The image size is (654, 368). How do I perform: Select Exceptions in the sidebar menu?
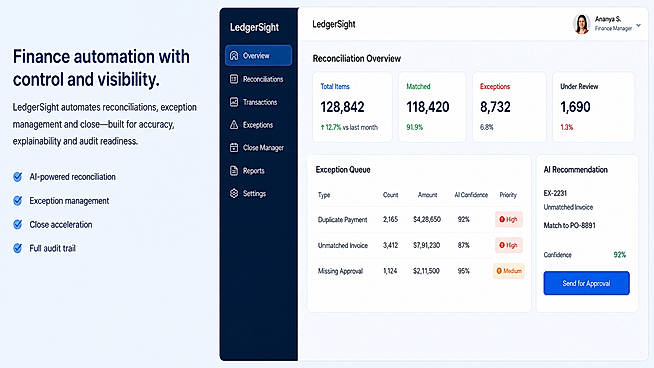tap(258, 124)
